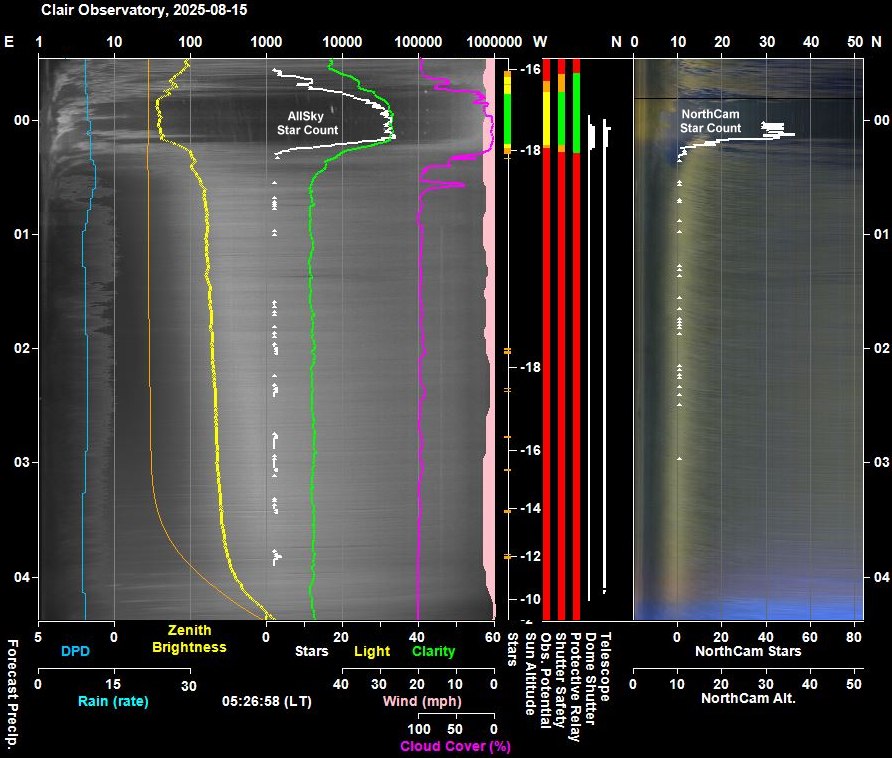Click the NorthCam Star Count label

(x=710, y=121)
